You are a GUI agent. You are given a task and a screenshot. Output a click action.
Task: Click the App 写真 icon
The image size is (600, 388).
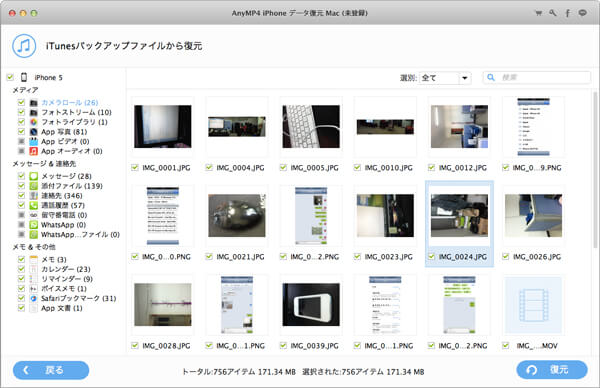pos(34,132)
